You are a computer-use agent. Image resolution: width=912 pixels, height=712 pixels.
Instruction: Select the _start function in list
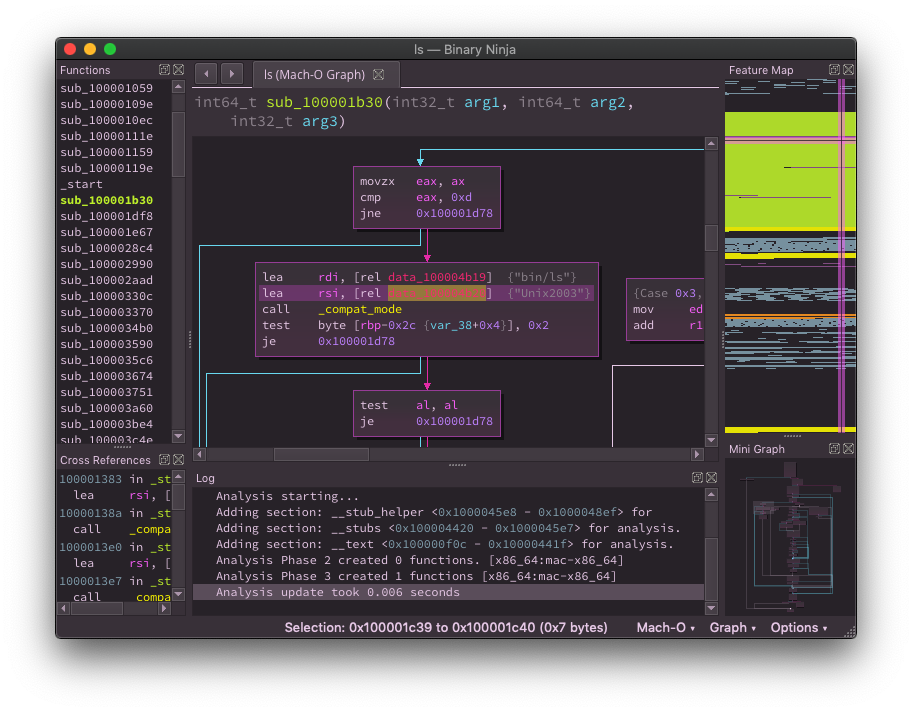pos(81,184)
